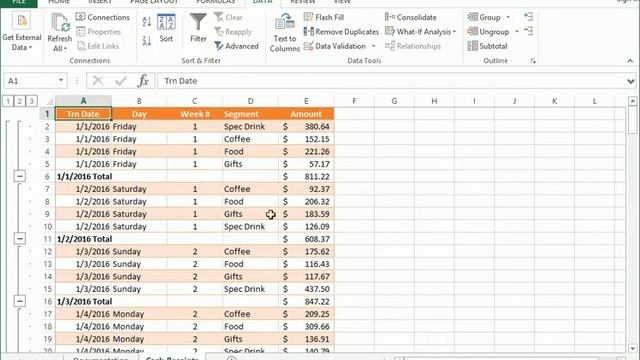Select the 437.50 amount cell

[306, 289]
